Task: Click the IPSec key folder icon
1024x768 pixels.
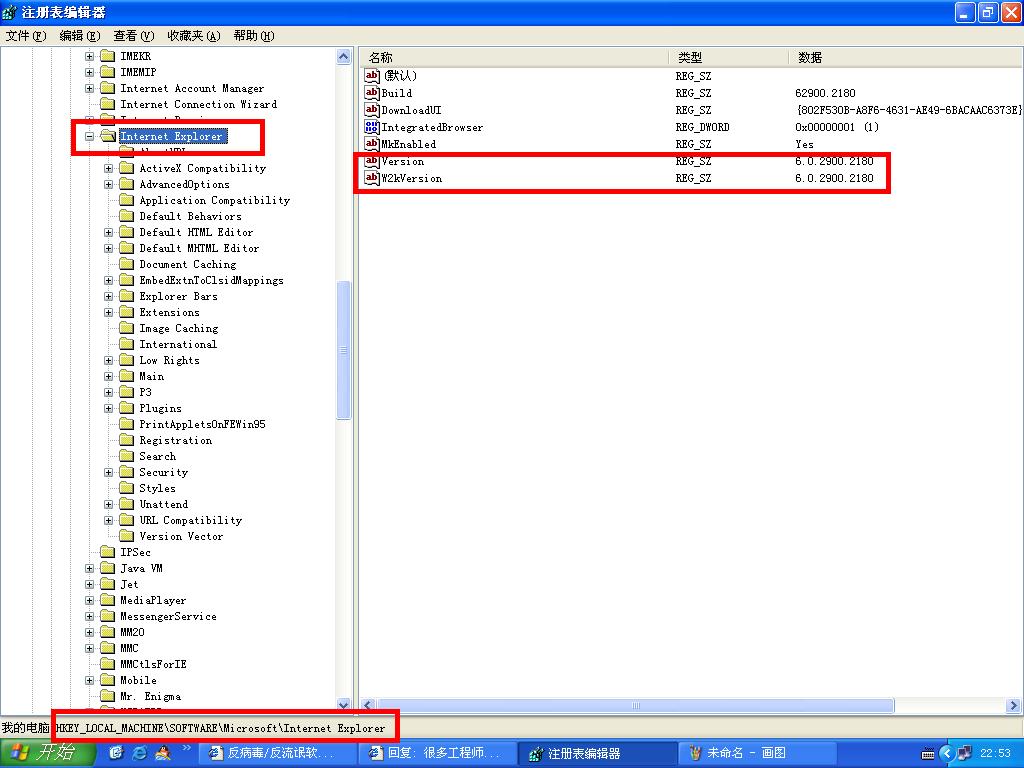Action: [x=108, y=552]
